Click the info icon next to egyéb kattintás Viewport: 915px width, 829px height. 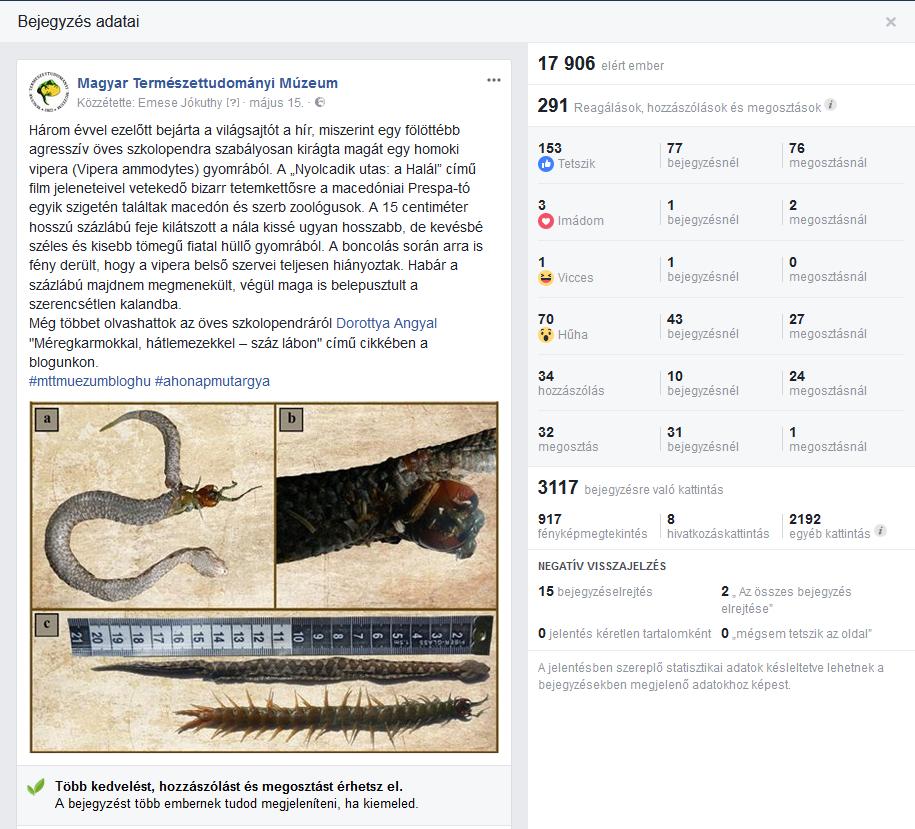coord(881,531)
